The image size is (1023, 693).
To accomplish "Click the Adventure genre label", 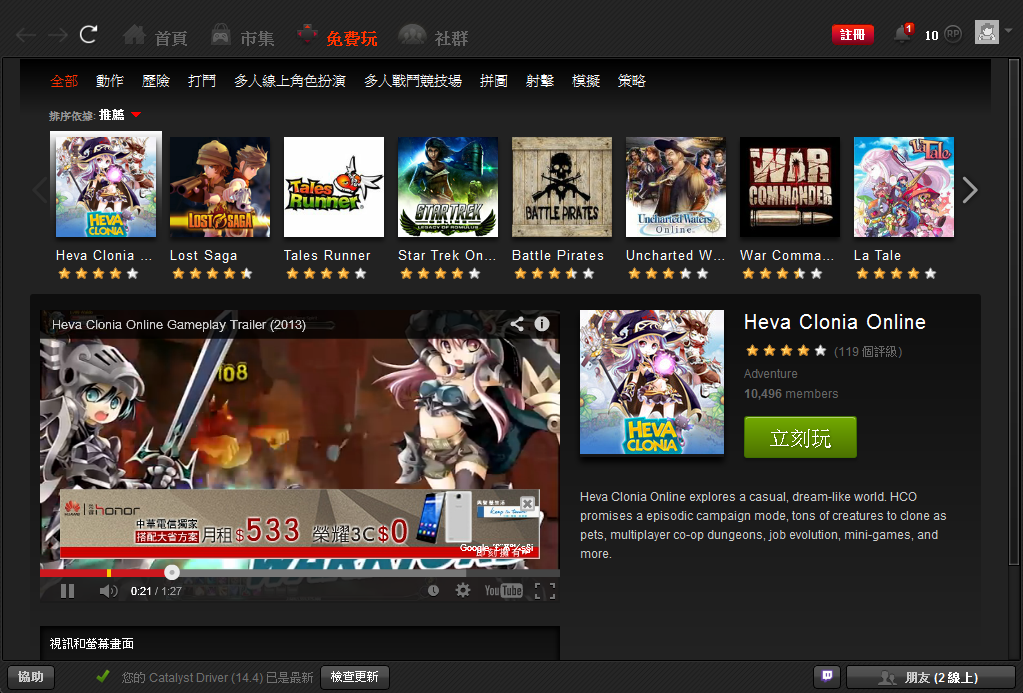I will click(771, 374).
